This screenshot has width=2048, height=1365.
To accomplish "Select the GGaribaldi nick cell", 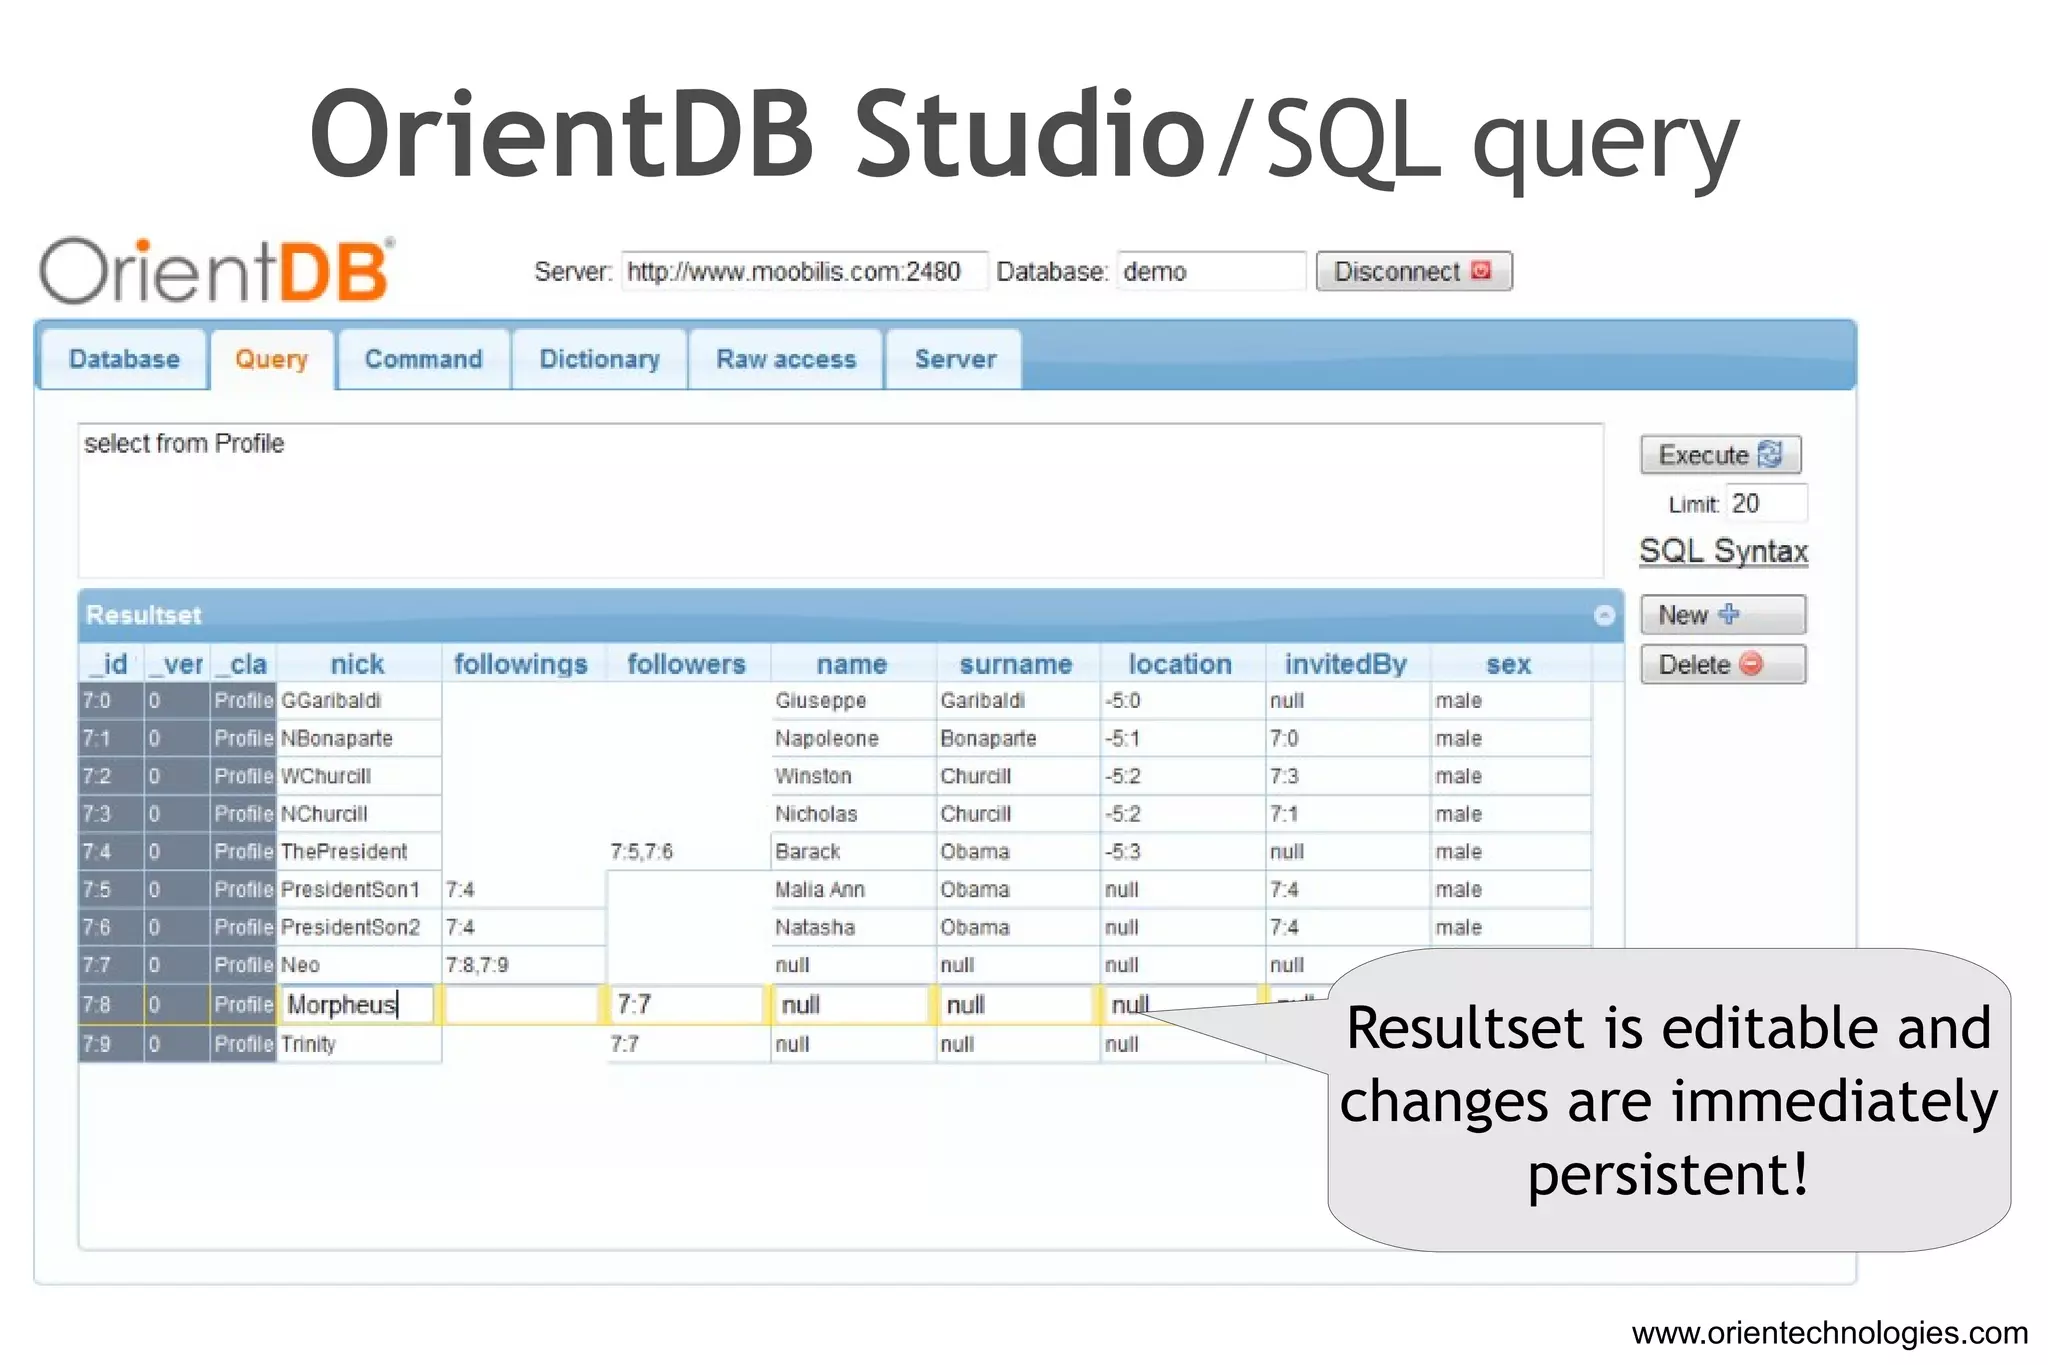I will click(x=358, y=700).
